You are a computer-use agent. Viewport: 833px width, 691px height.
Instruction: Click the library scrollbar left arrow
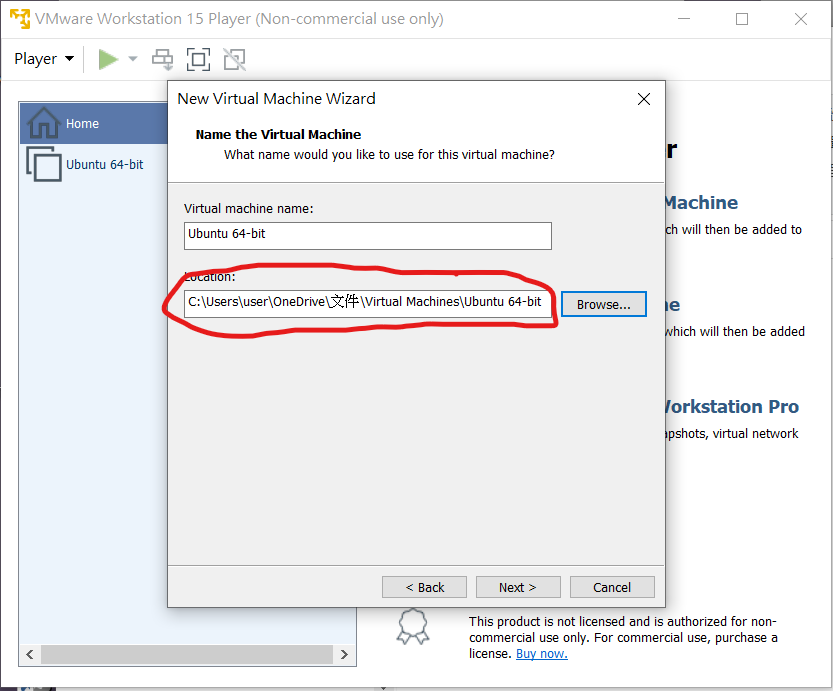[x=30, y=654]
